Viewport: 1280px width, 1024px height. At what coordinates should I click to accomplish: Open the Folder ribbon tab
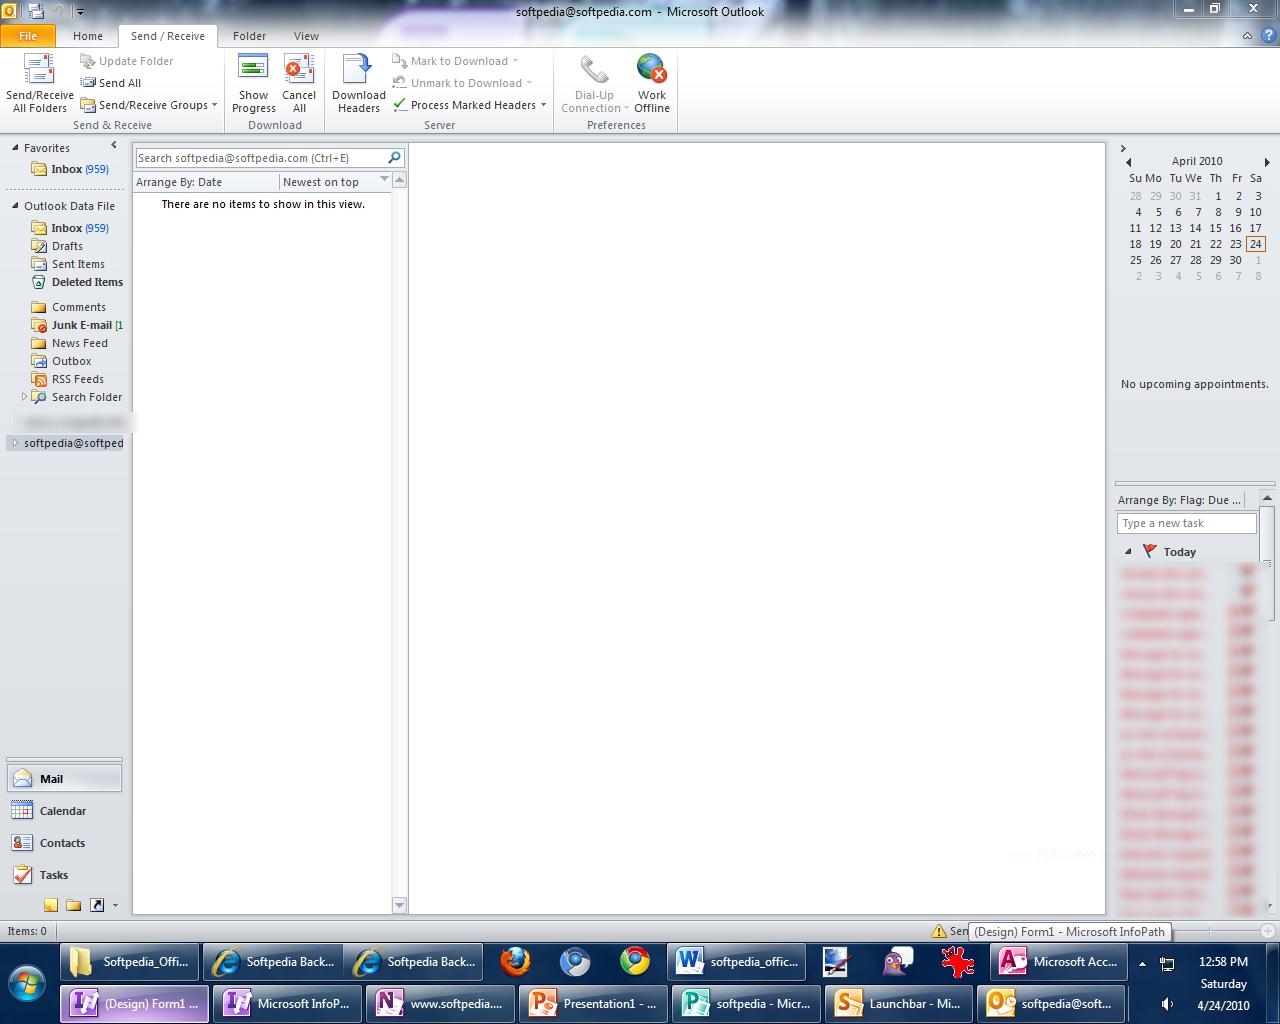[249, 36]
